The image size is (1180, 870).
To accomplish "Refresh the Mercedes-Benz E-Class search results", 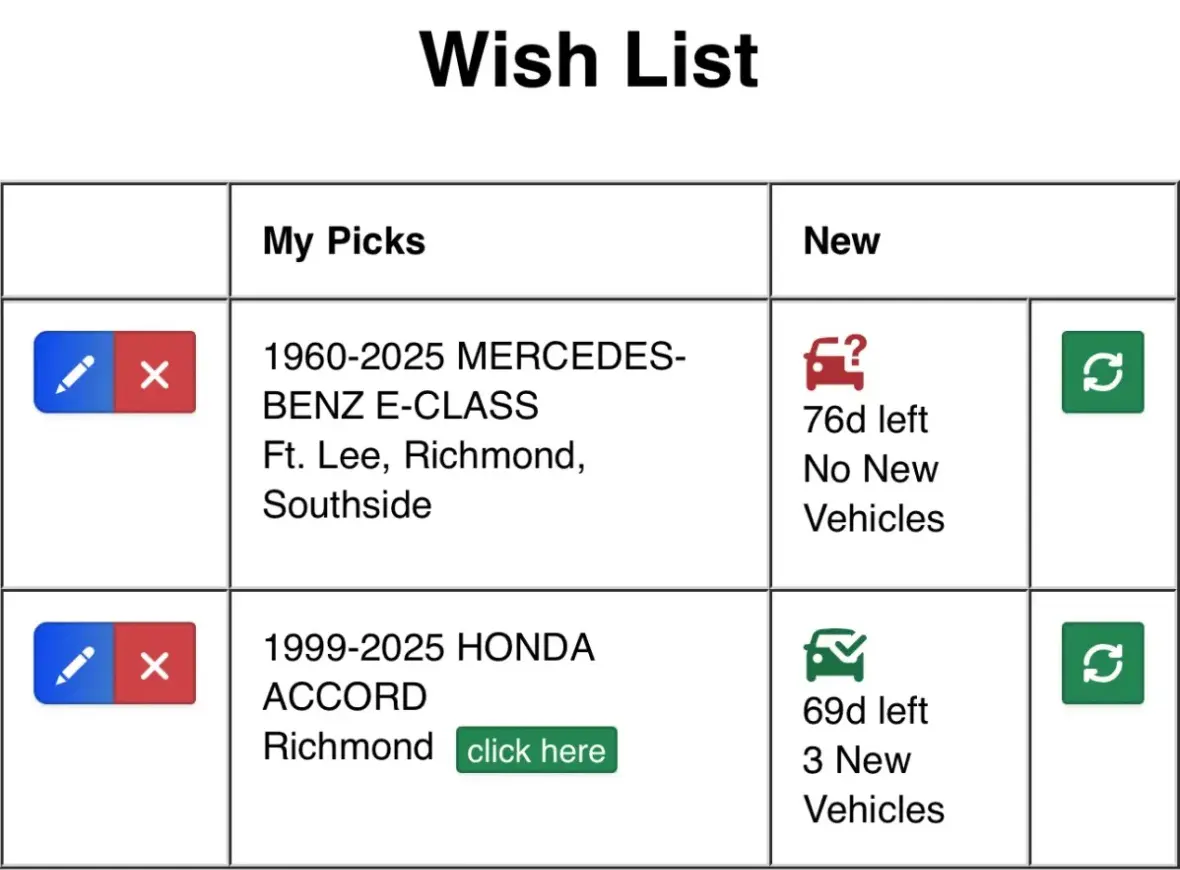I will pyautogui.click(x=1102, y=372).
